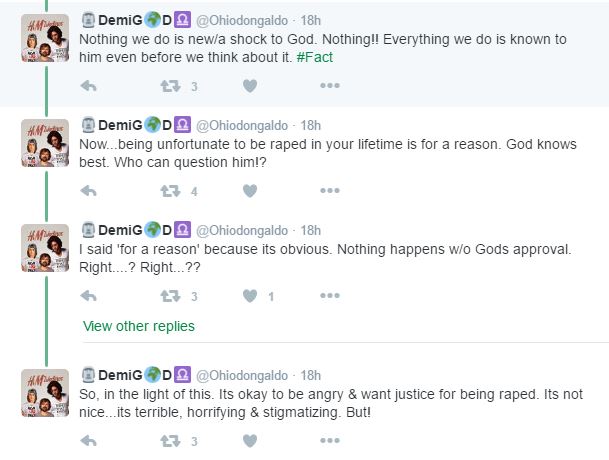609x460 pixels.
Task: Open the avatar thumbnail of the first tweet
Action: (x=45, y=38)
